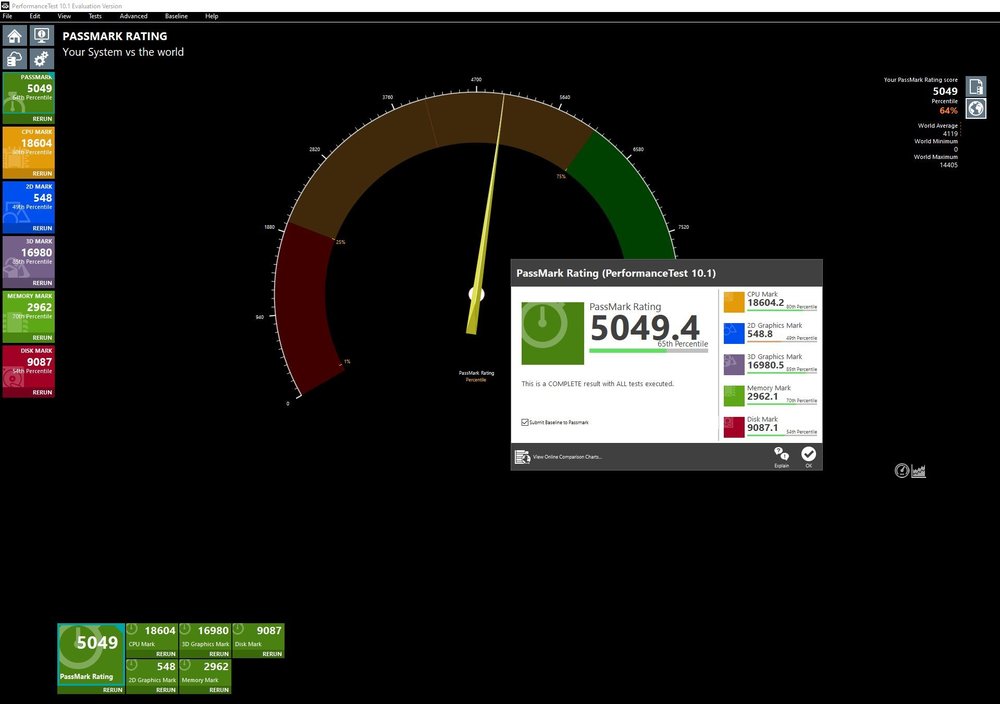Screen dimensions: 1000x704
Task: Open the settings gears icon
Action: click(x=41, y=59)
